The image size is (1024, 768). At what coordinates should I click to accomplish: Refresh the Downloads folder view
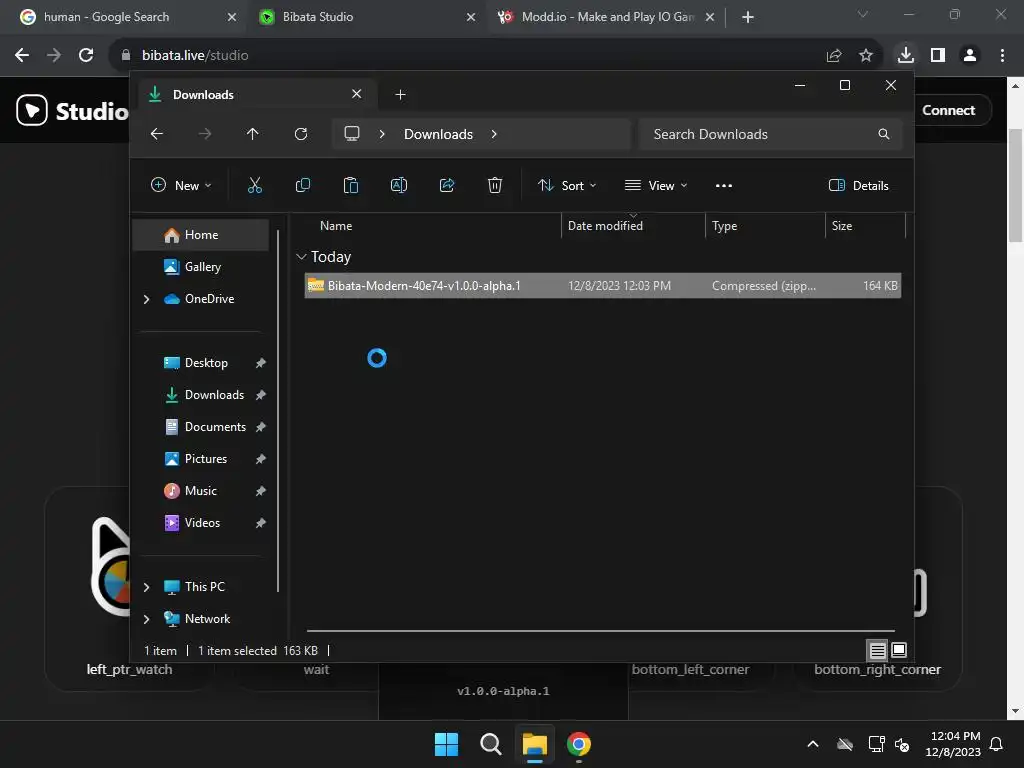tap(300, 134)
